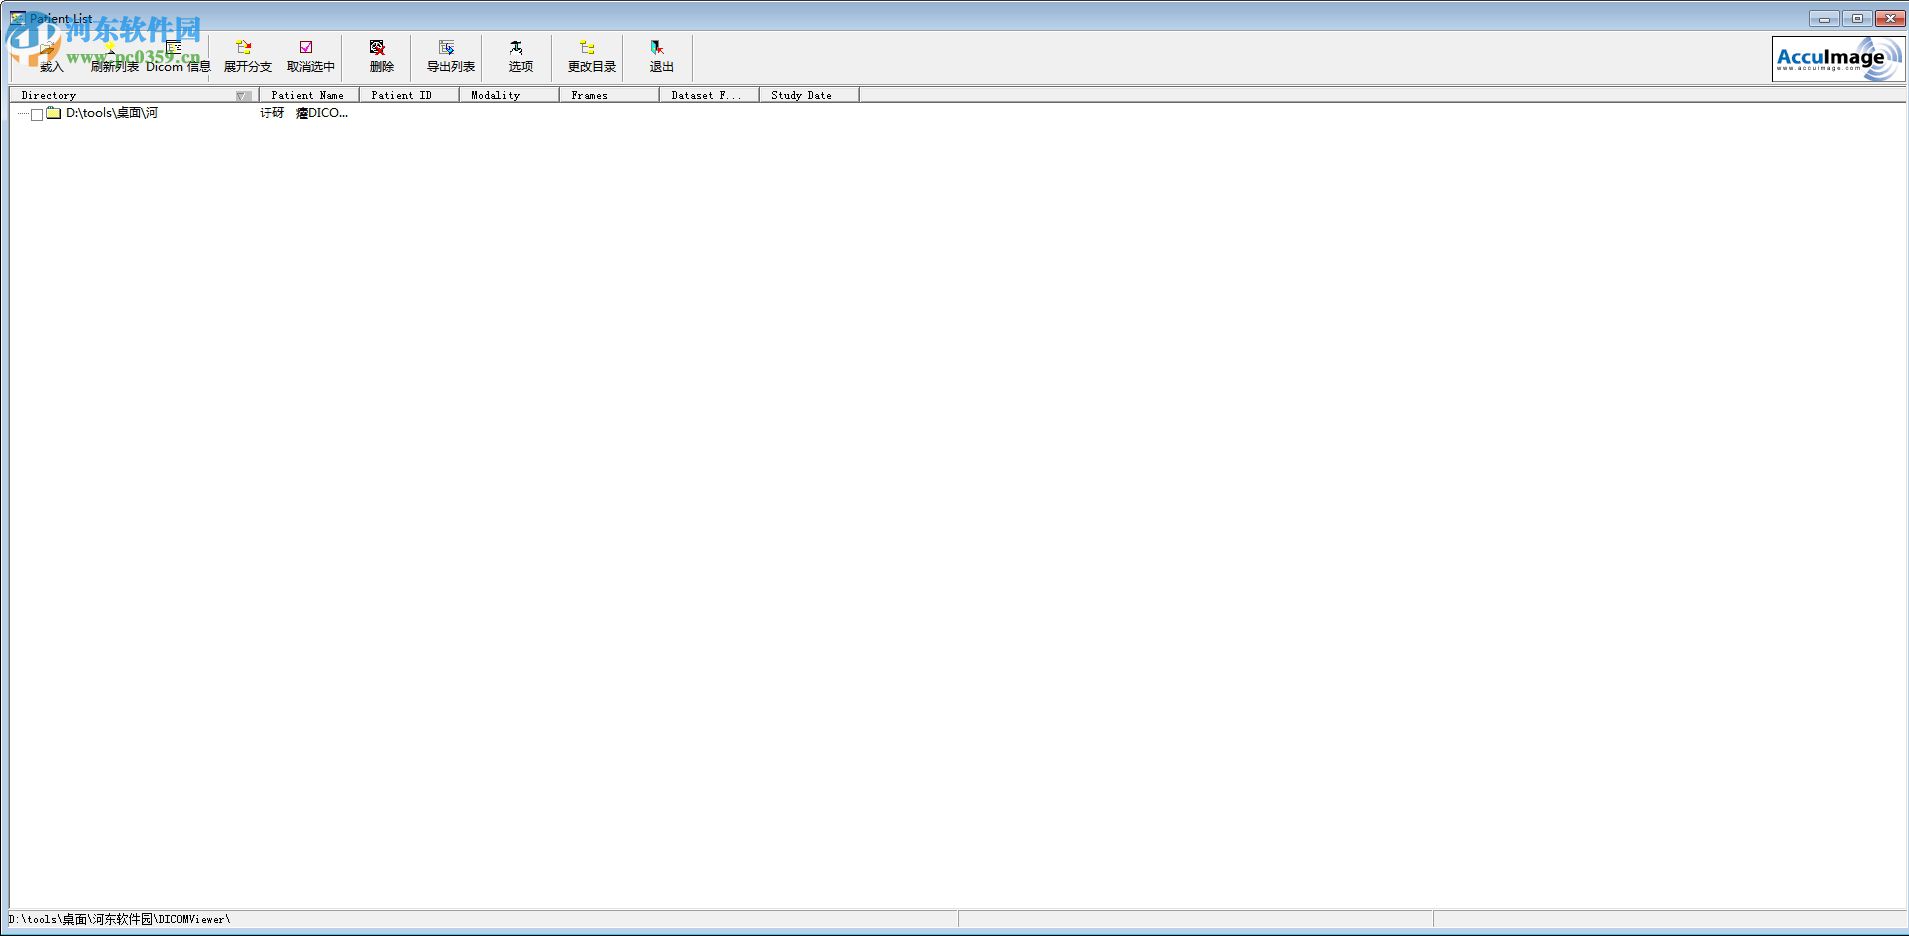Click the Frames column header
The height and width of the screenshot is (936, 1909).
(609, 95)
